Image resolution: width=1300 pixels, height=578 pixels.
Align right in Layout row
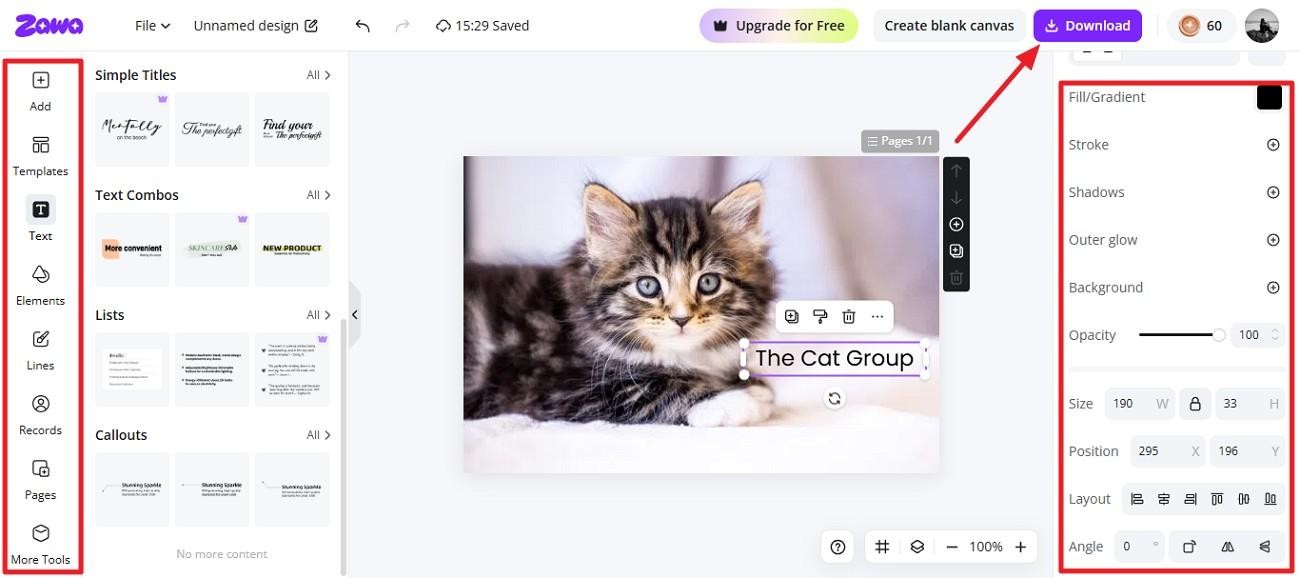coord(1190,499)
